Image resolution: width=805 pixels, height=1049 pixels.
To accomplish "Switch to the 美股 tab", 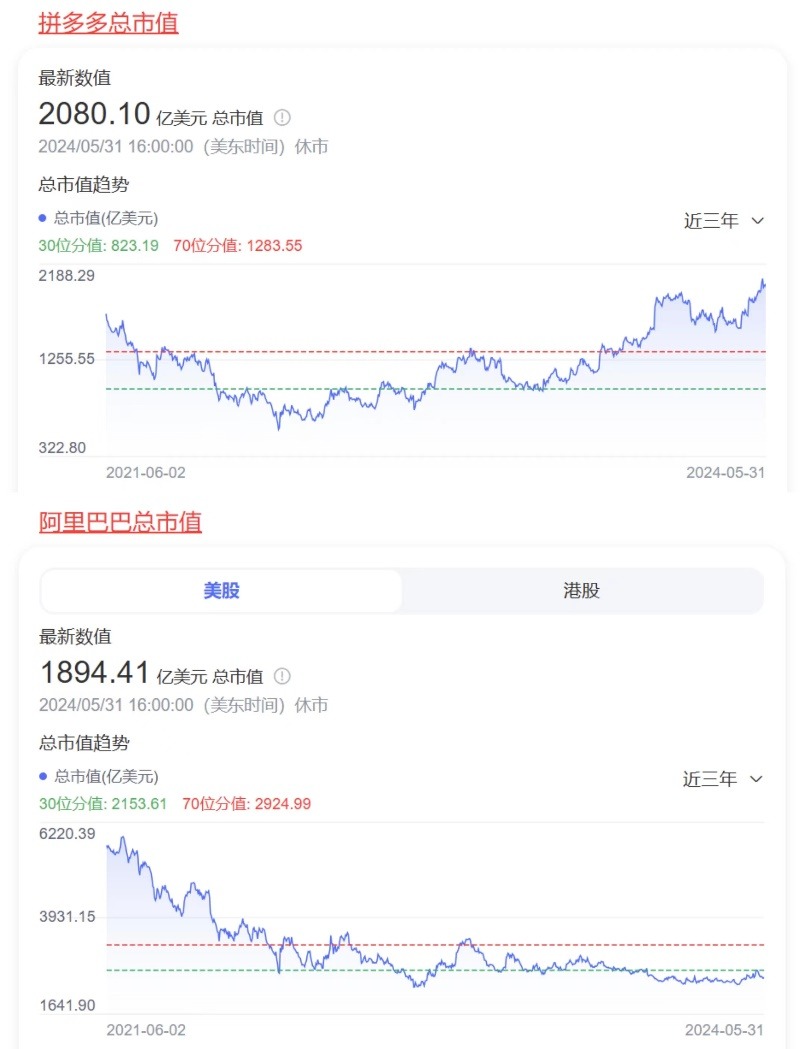I will [221, 590].
